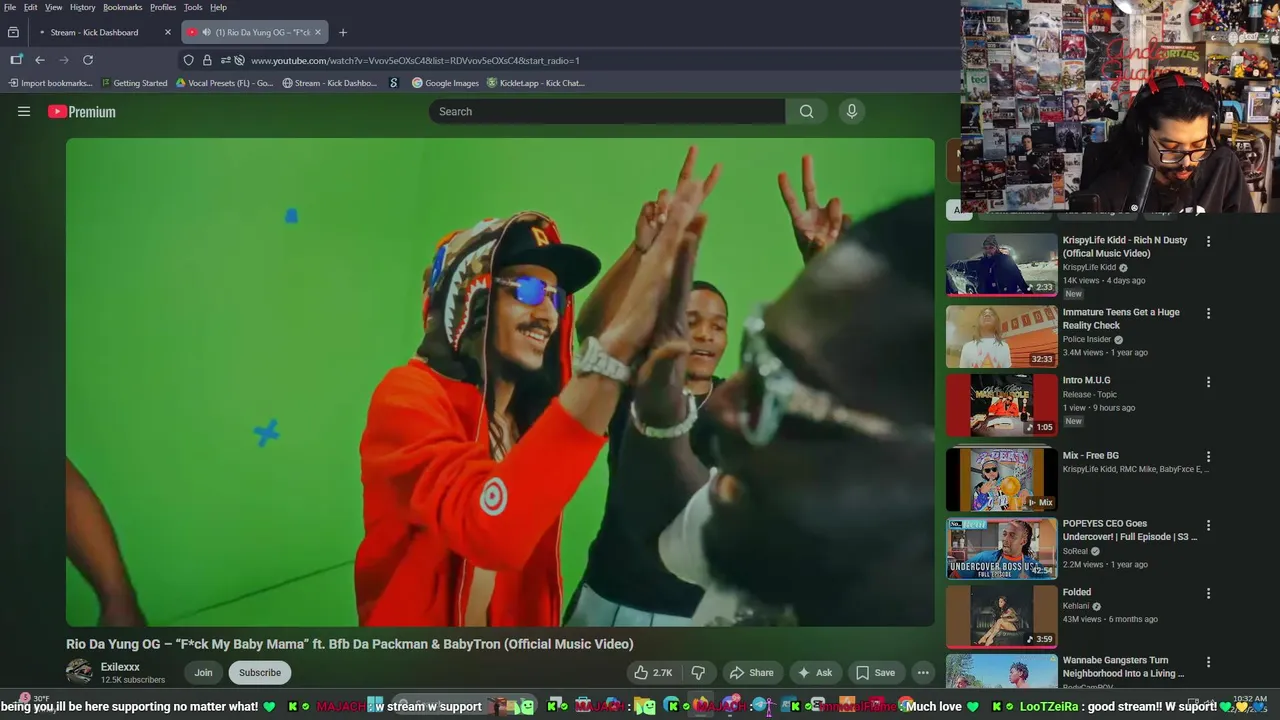The width and height of the screenshot is (1280, 720).
Task: Open Import bookmarks bookmark
Action: click(x=49, y=83)
